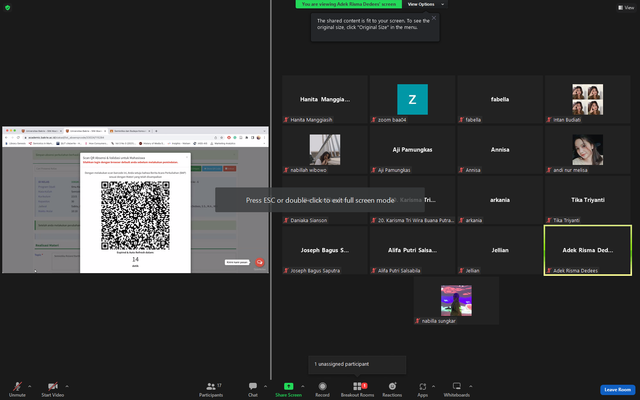Select Jellian's participant tile
This screenshot has width=640, height=400.
pos(500,250)
